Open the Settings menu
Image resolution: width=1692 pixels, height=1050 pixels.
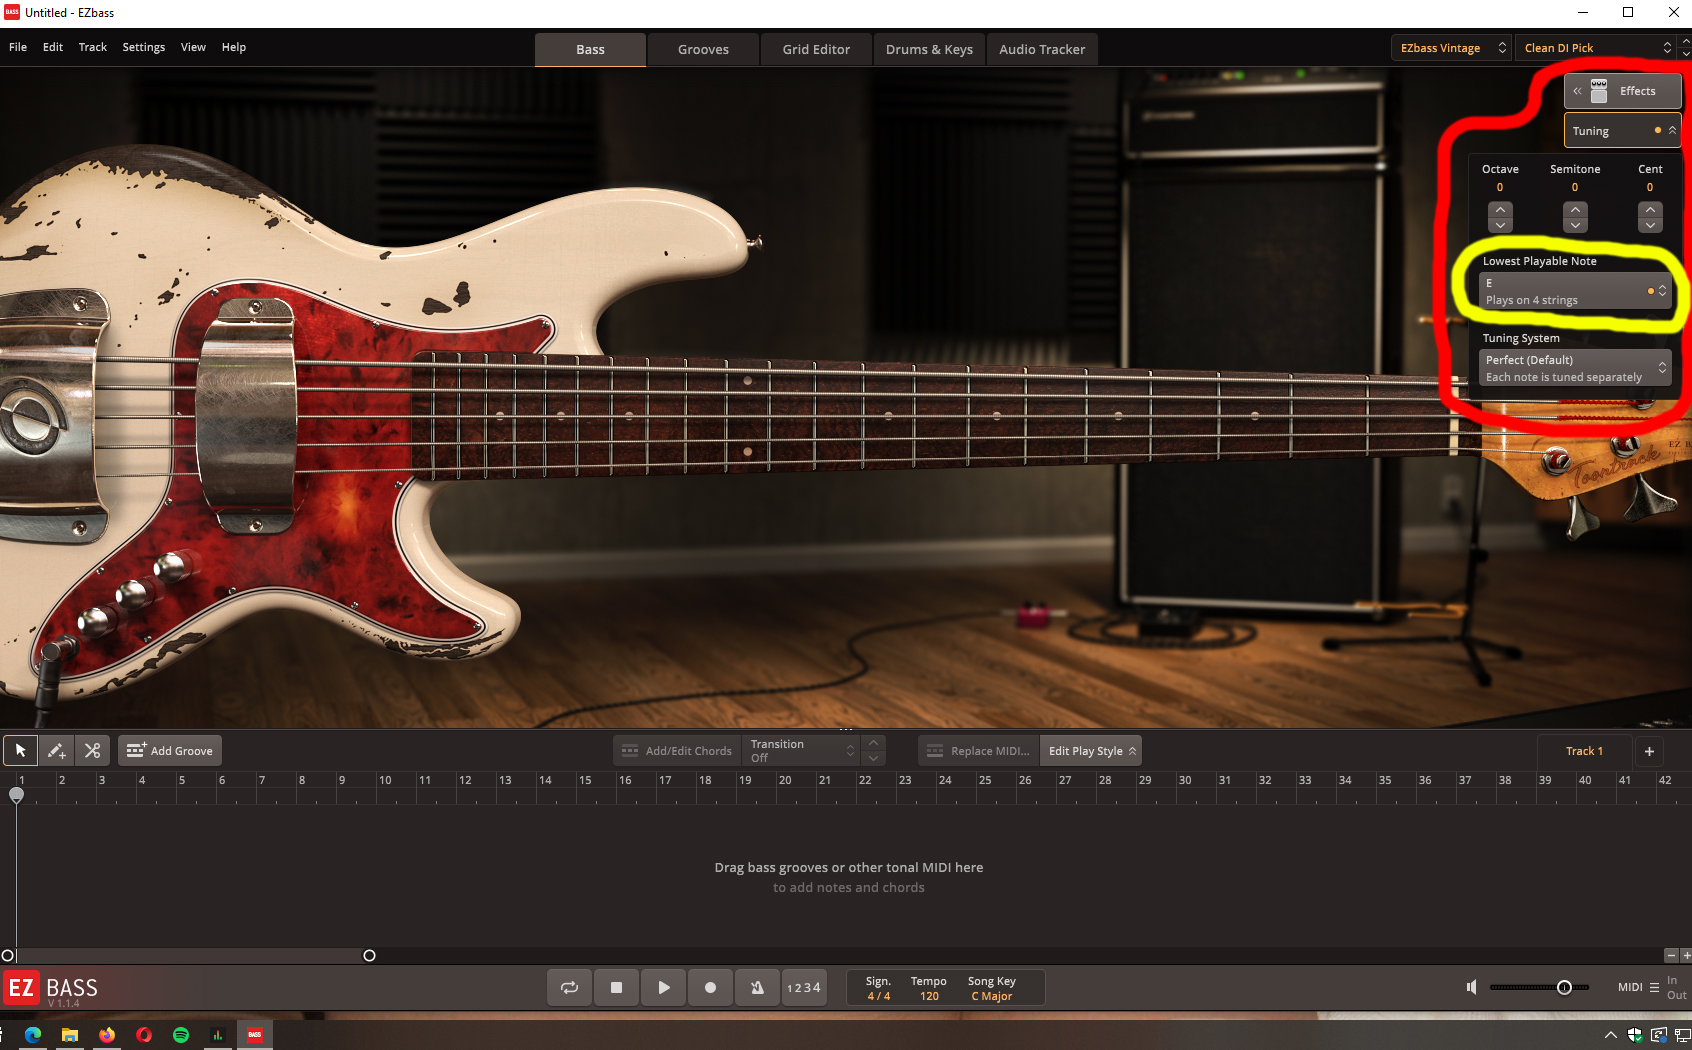(x=143, y=47)
